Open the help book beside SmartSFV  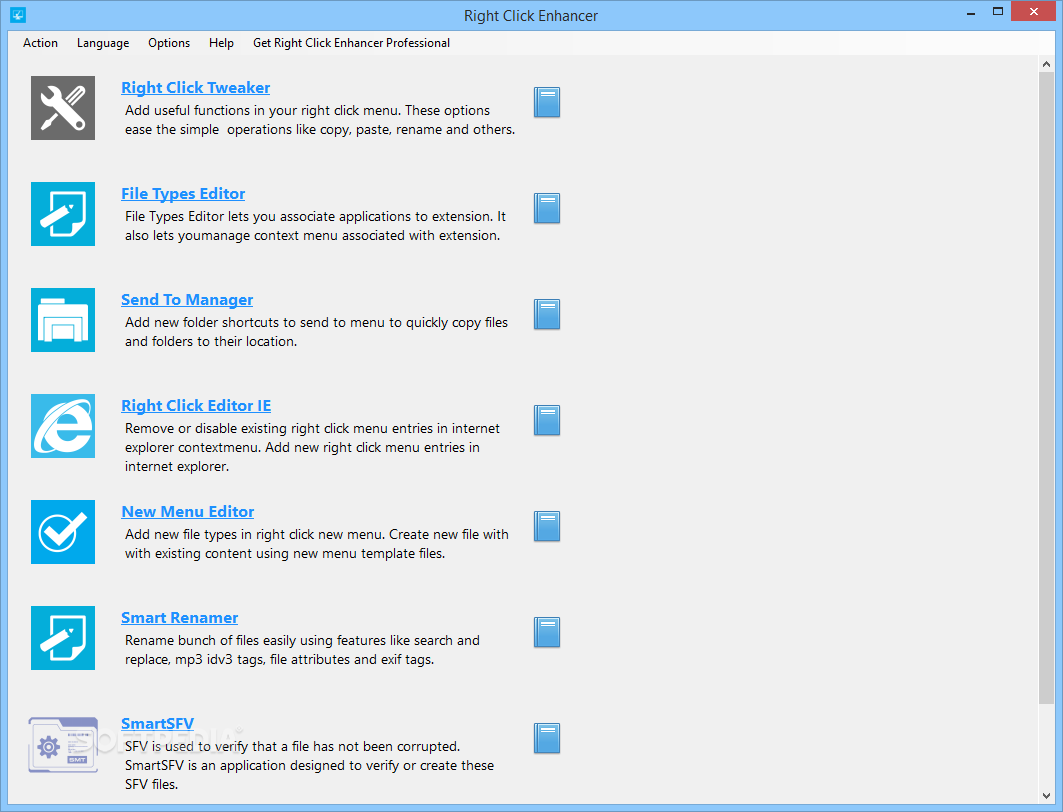546,739
